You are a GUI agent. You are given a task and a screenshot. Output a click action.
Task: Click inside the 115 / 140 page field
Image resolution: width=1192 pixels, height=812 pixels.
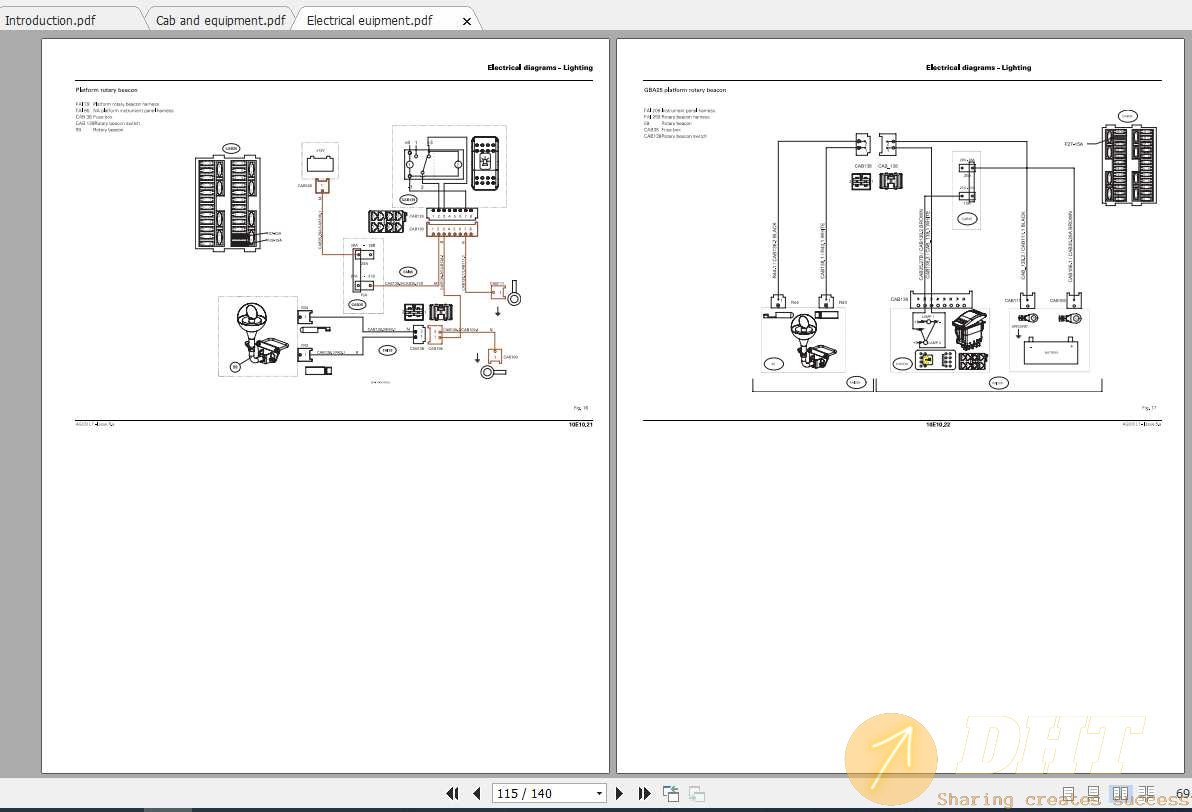530,793
